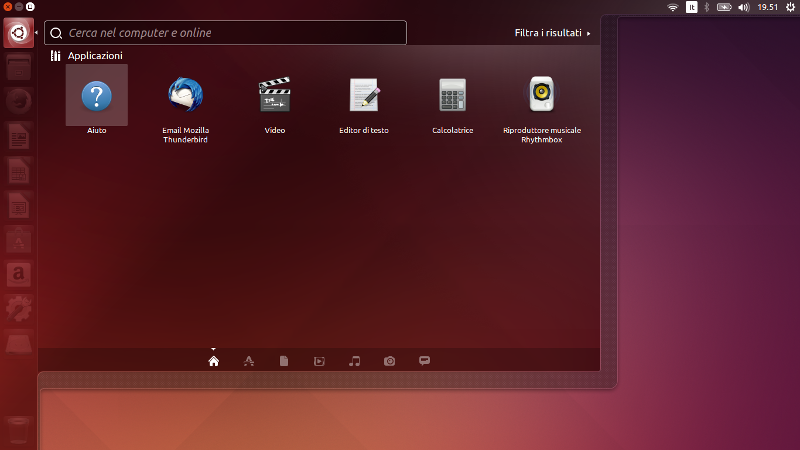Open Amazon from the launcher
Screen dimensions: 800x450
(18, 273)
